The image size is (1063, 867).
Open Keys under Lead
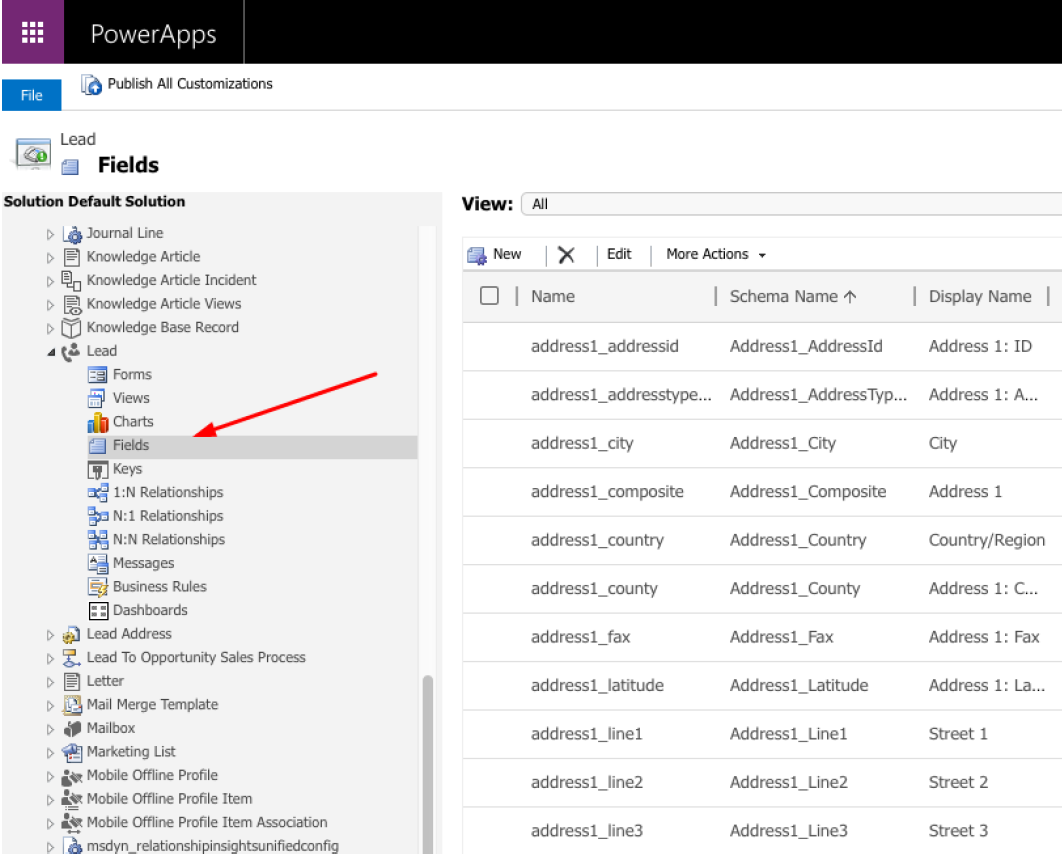pos(127,469)
